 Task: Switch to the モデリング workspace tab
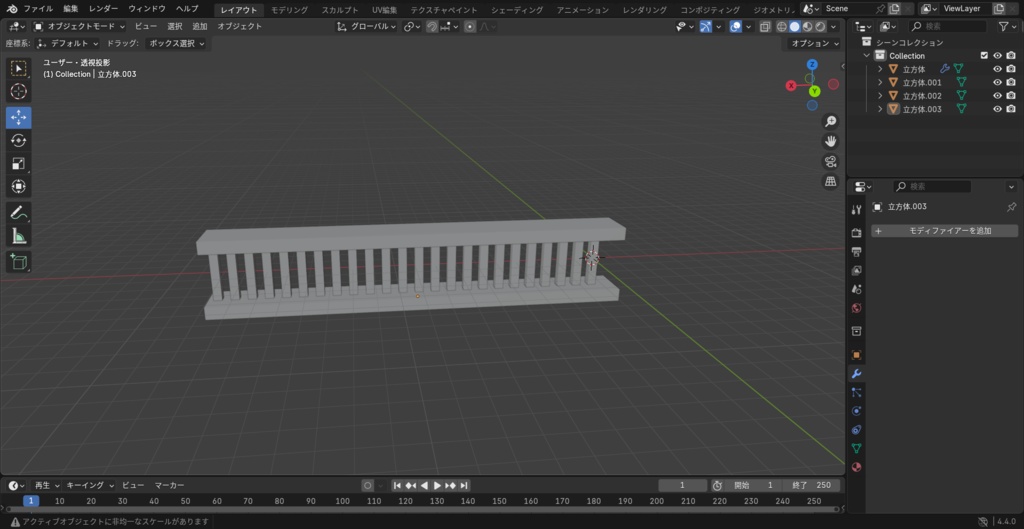coord(289,10)
